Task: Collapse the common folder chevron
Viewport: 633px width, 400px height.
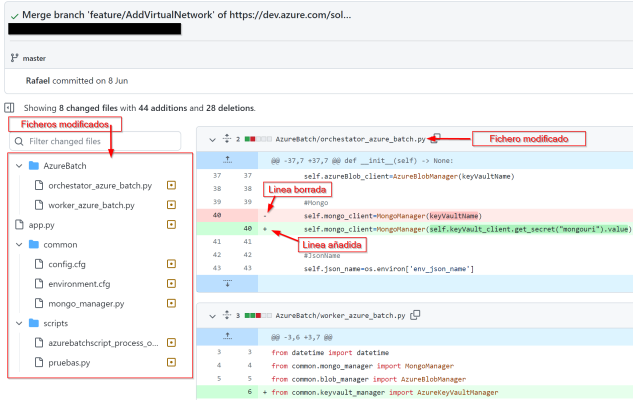Action: pyautogui.click(x=19, y=245)
